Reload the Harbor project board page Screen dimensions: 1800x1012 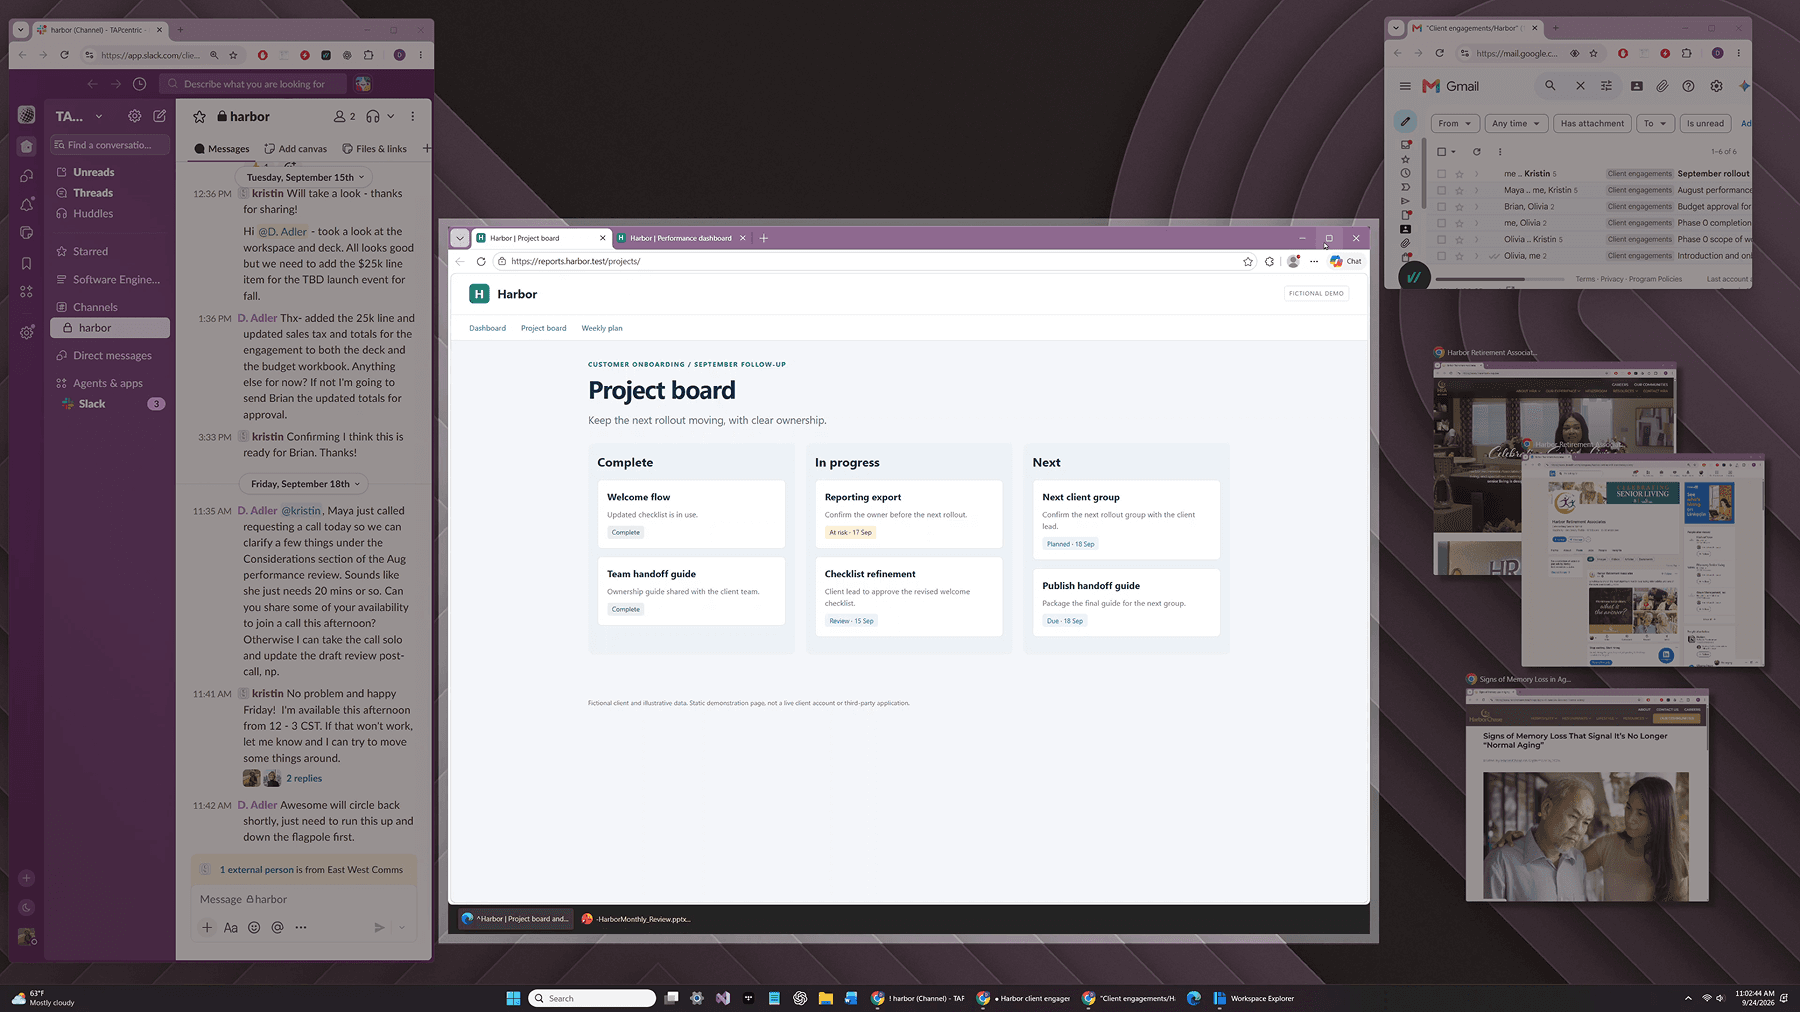point(481,261)
